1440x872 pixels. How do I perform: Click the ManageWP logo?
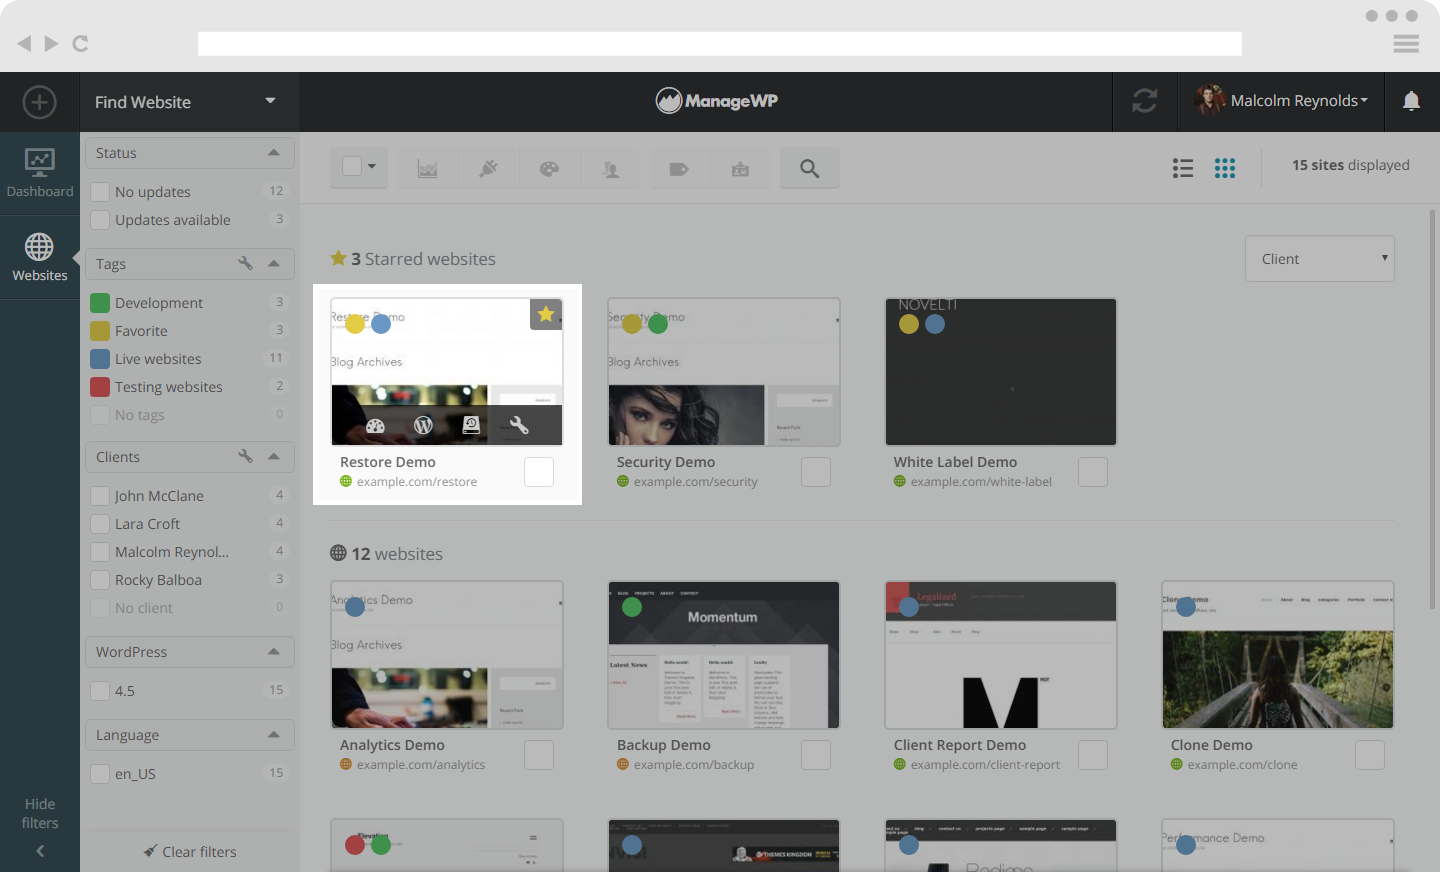[x=717, y=101]
